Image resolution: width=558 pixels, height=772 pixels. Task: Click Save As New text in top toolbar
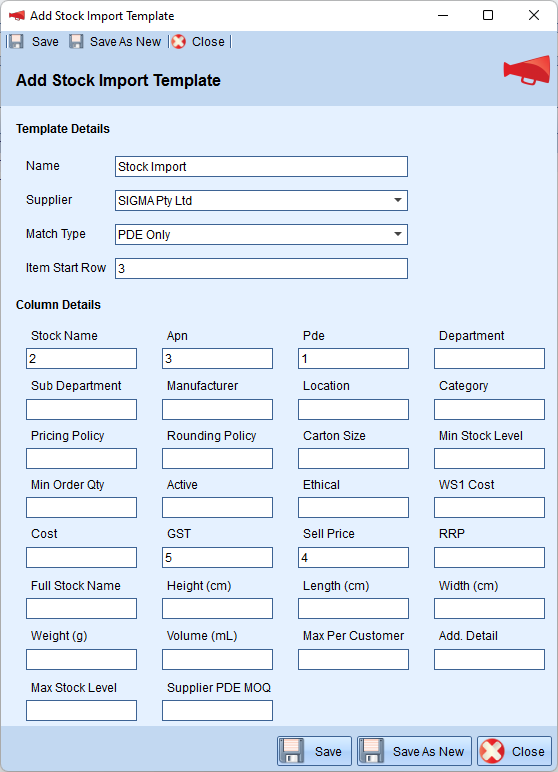tap(125, 42)
